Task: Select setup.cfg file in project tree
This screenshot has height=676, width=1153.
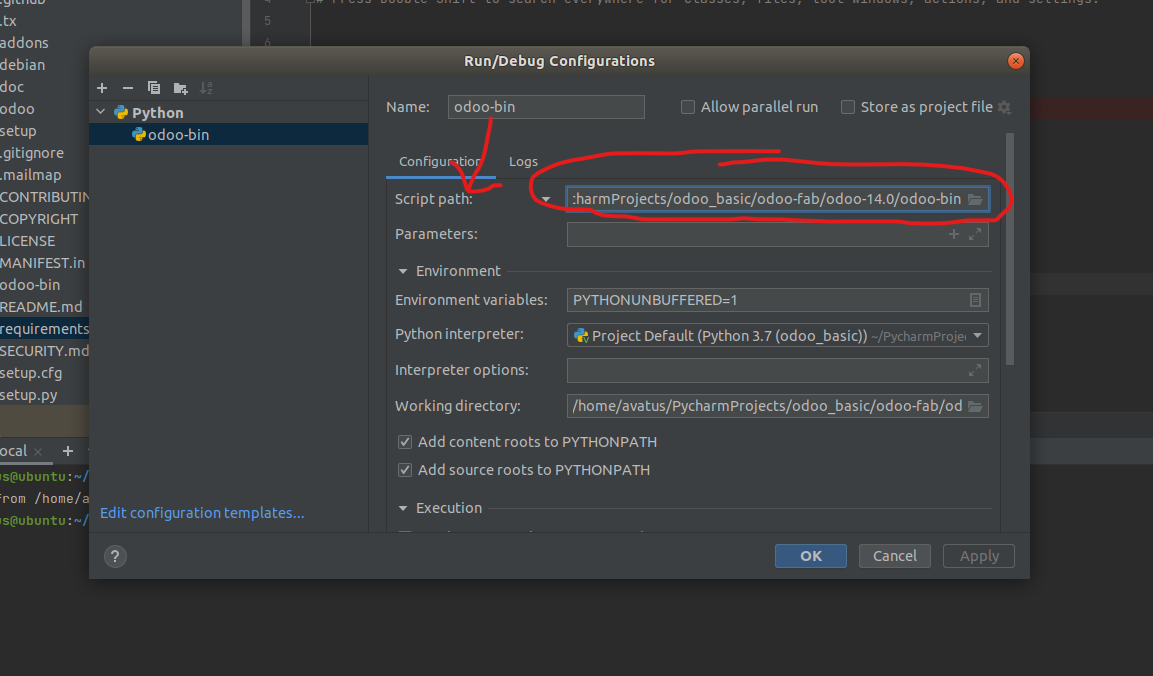Action: 31,373
